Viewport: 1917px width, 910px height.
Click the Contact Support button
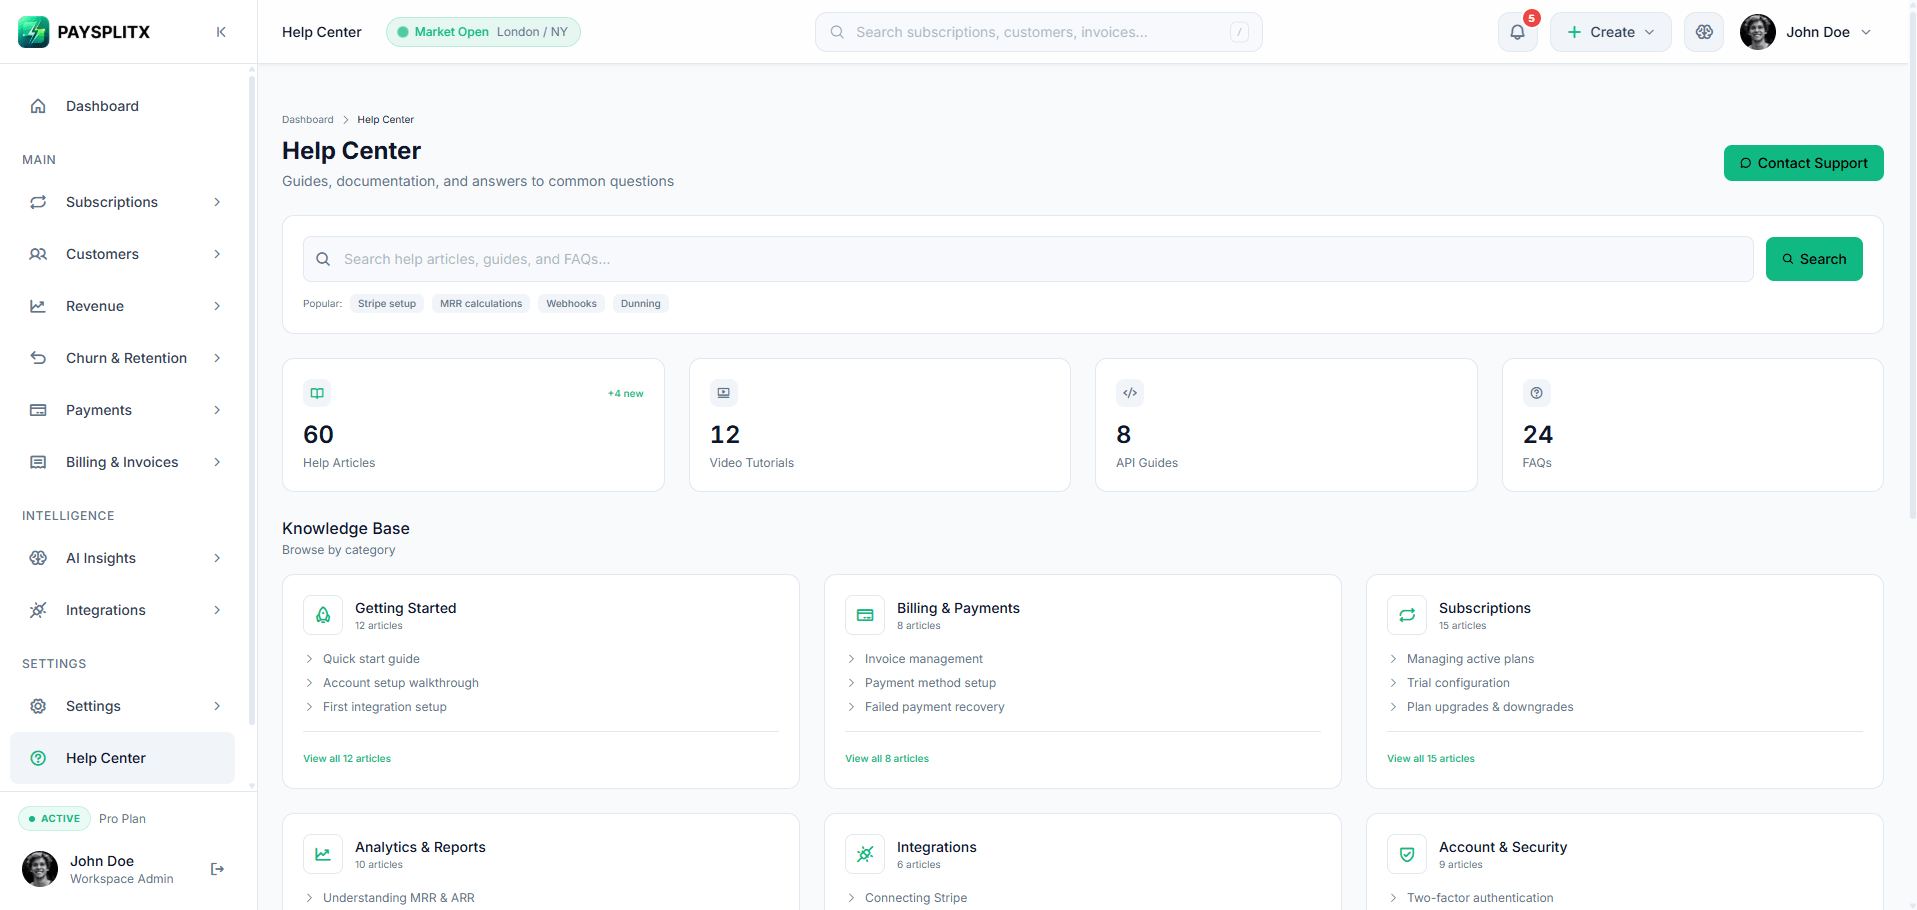pos(1803,163)
